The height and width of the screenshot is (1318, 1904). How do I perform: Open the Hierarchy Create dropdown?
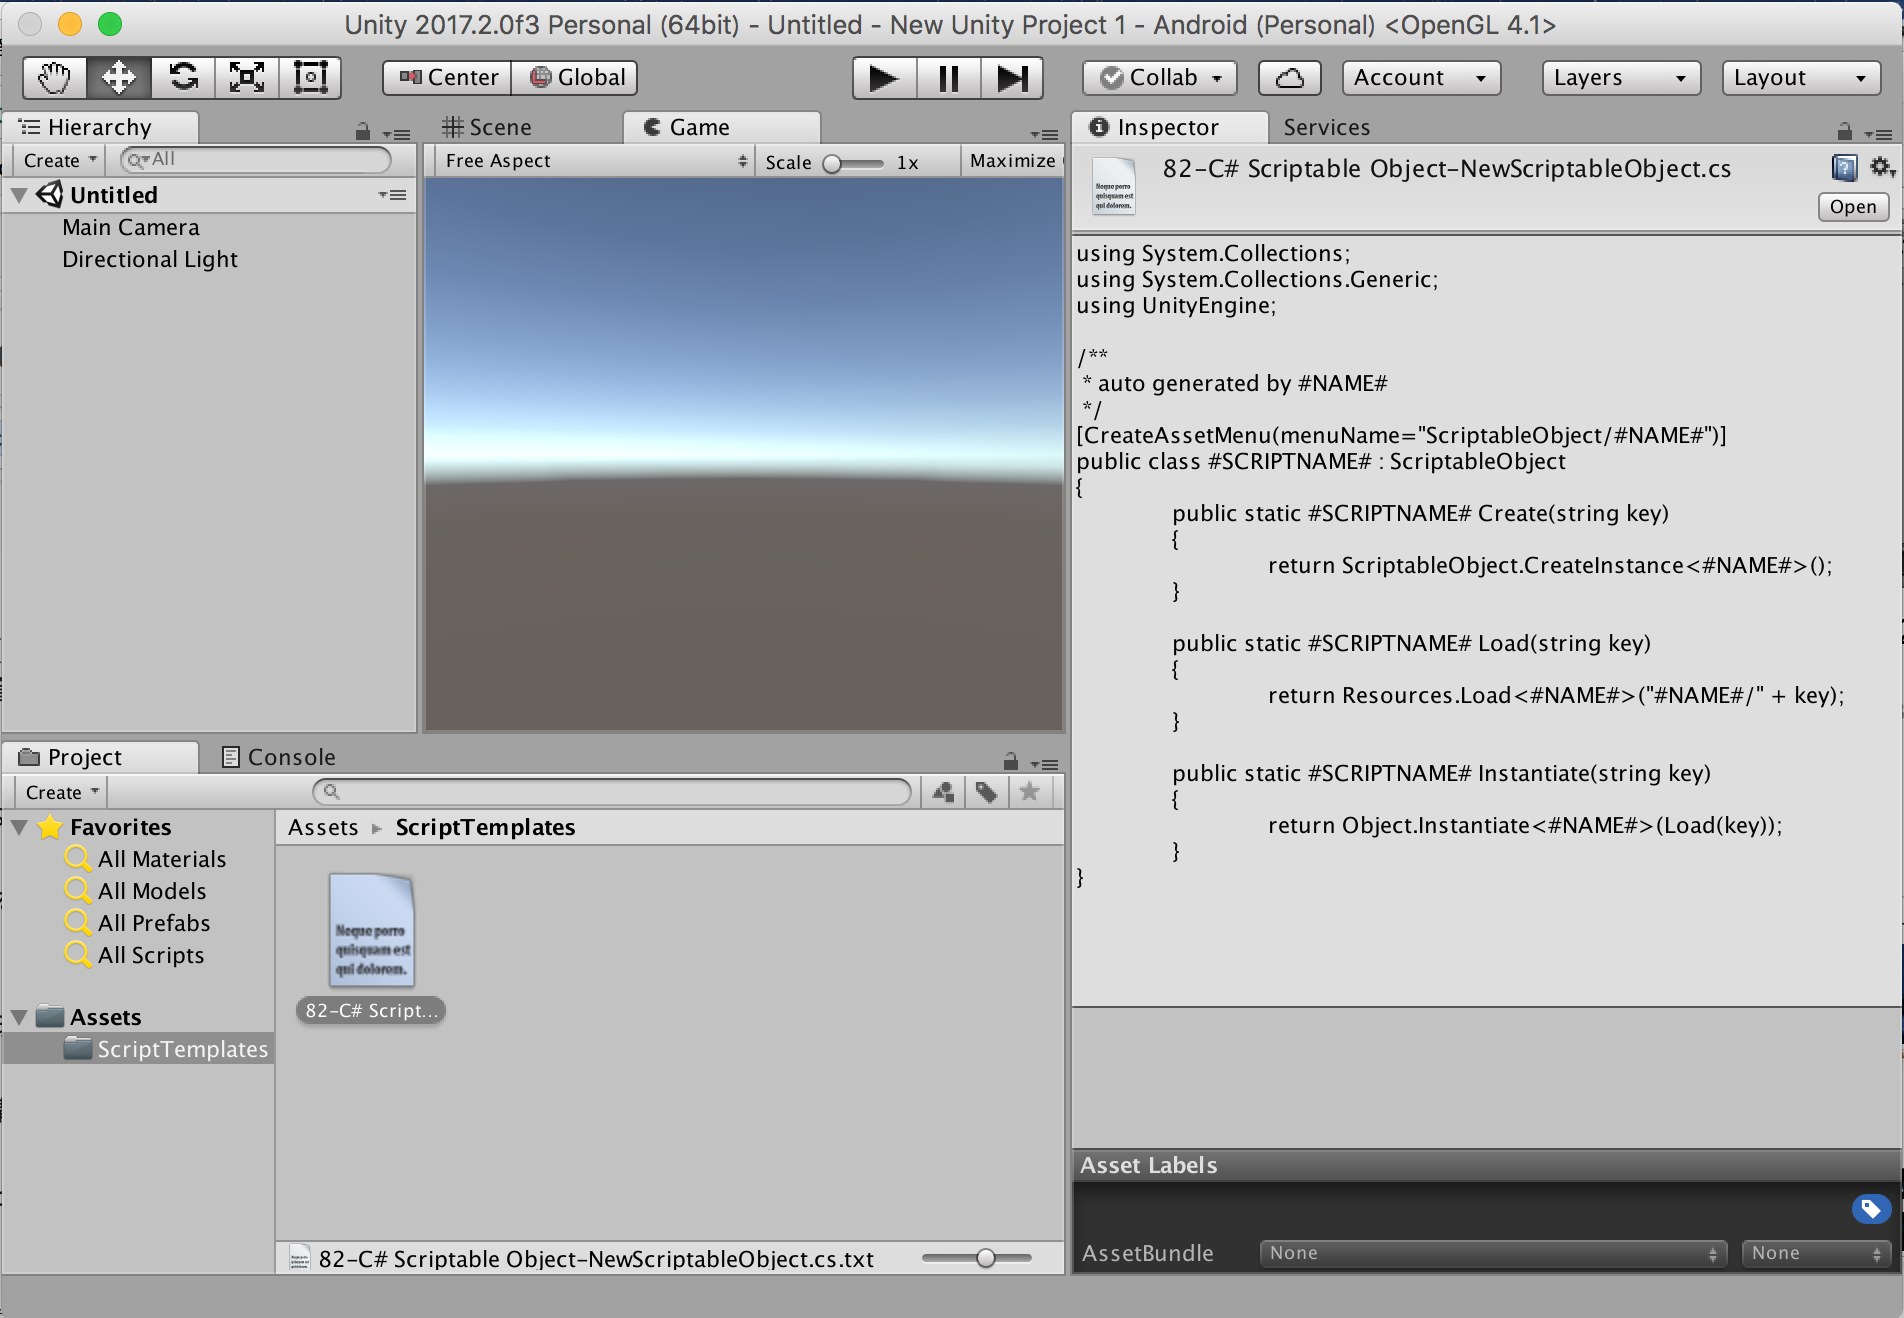(x=61, y=160)
